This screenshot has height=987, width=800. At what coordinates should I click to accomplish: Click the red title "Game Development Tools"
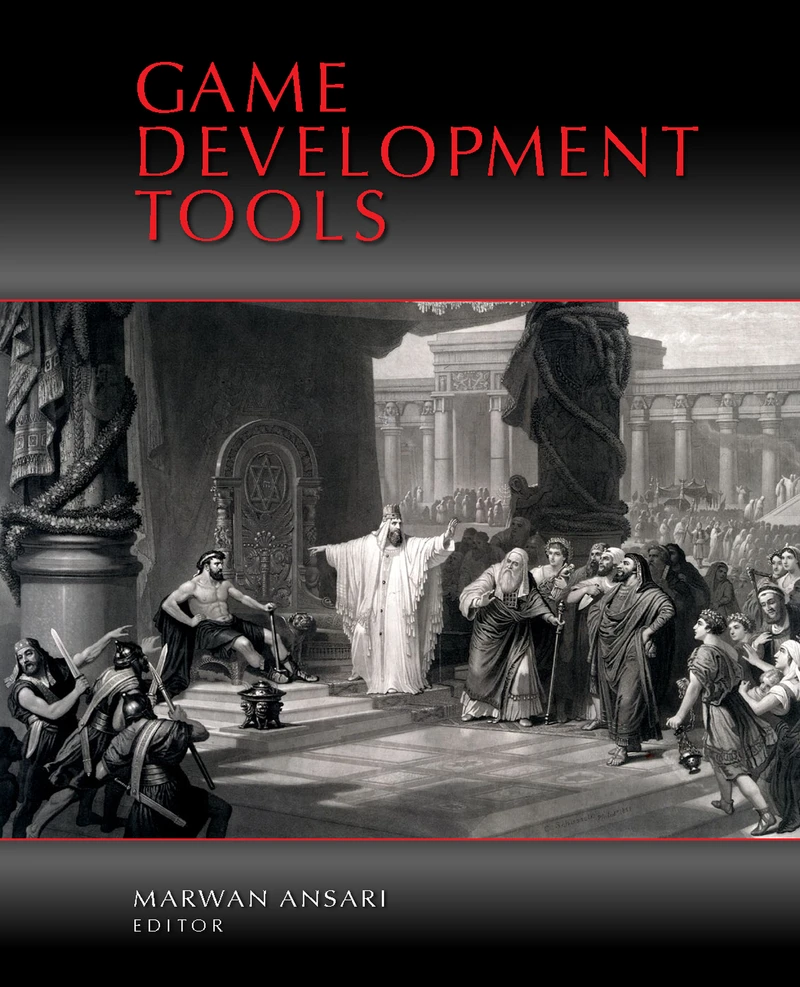417,152
